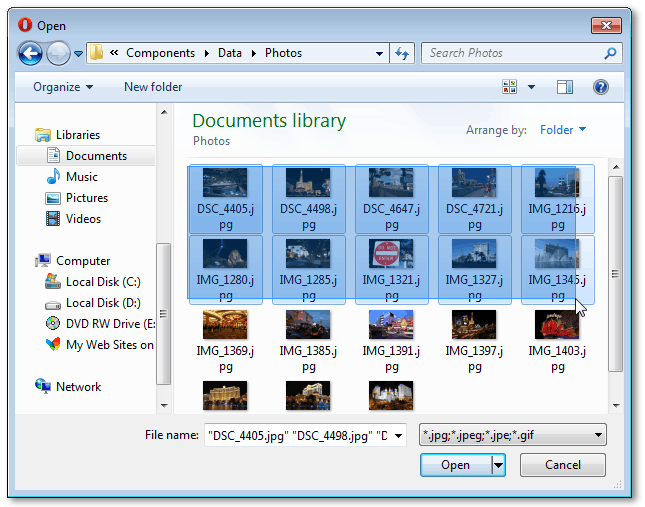
Task: Go to Components in the breadcrumb
Action: [x=160, y=53]
